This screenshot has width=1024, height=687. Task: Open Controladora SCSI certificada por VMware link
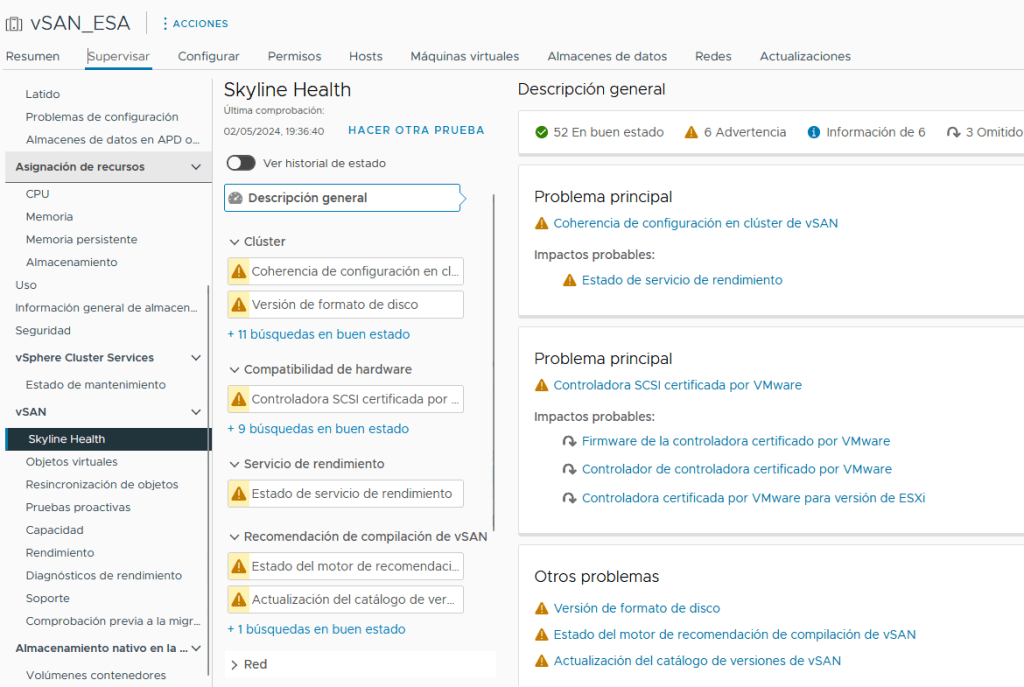[677, 385]
